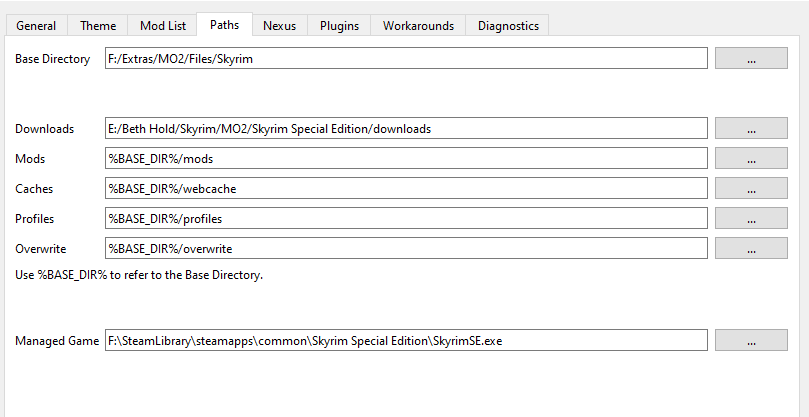Edit the Mods path field
This screenshot has height=417, width=809.
point(406,158)
